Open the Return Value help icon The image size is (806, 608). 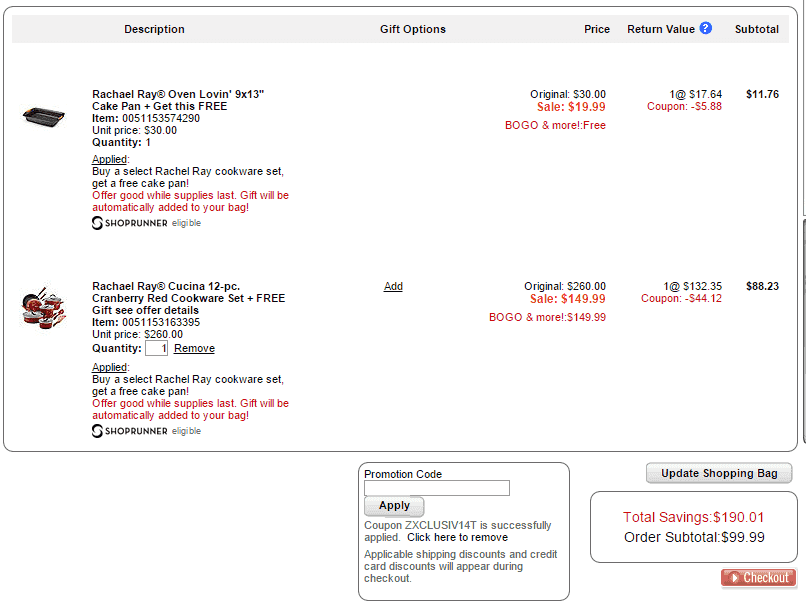point(706,28)
